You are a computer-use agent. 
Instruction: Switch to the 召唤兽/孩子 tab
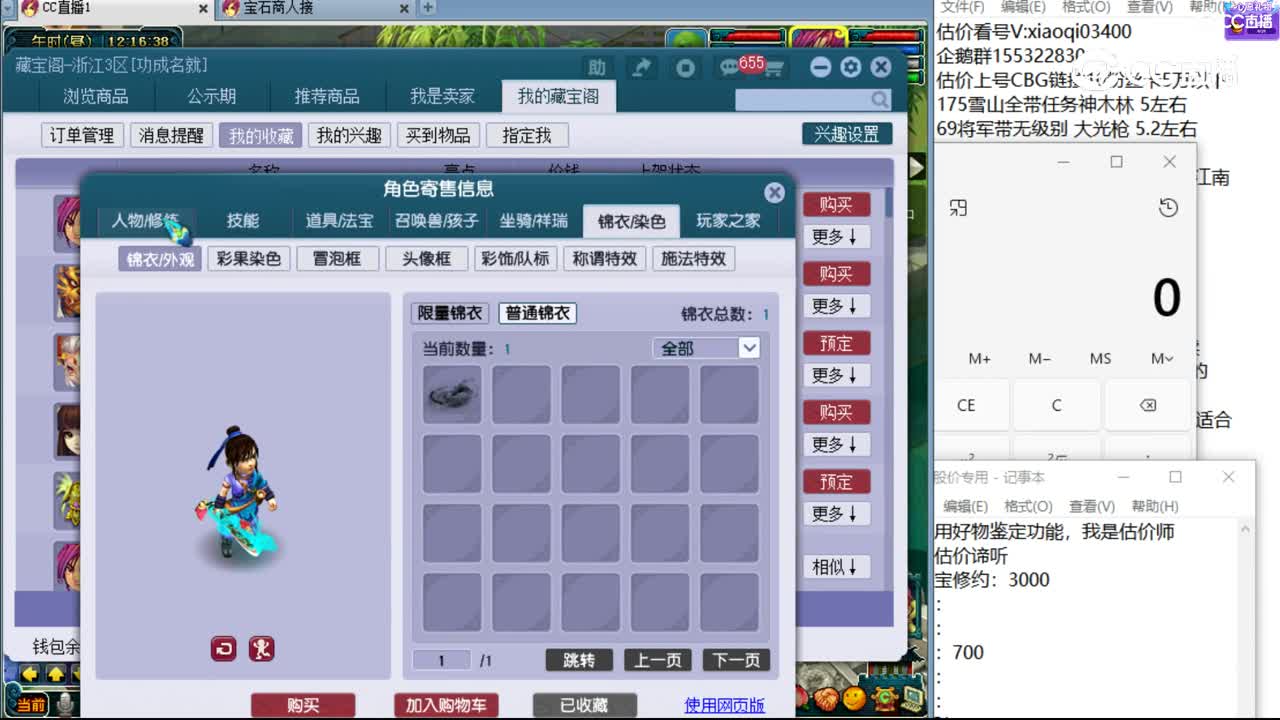[x=436, y=221]
